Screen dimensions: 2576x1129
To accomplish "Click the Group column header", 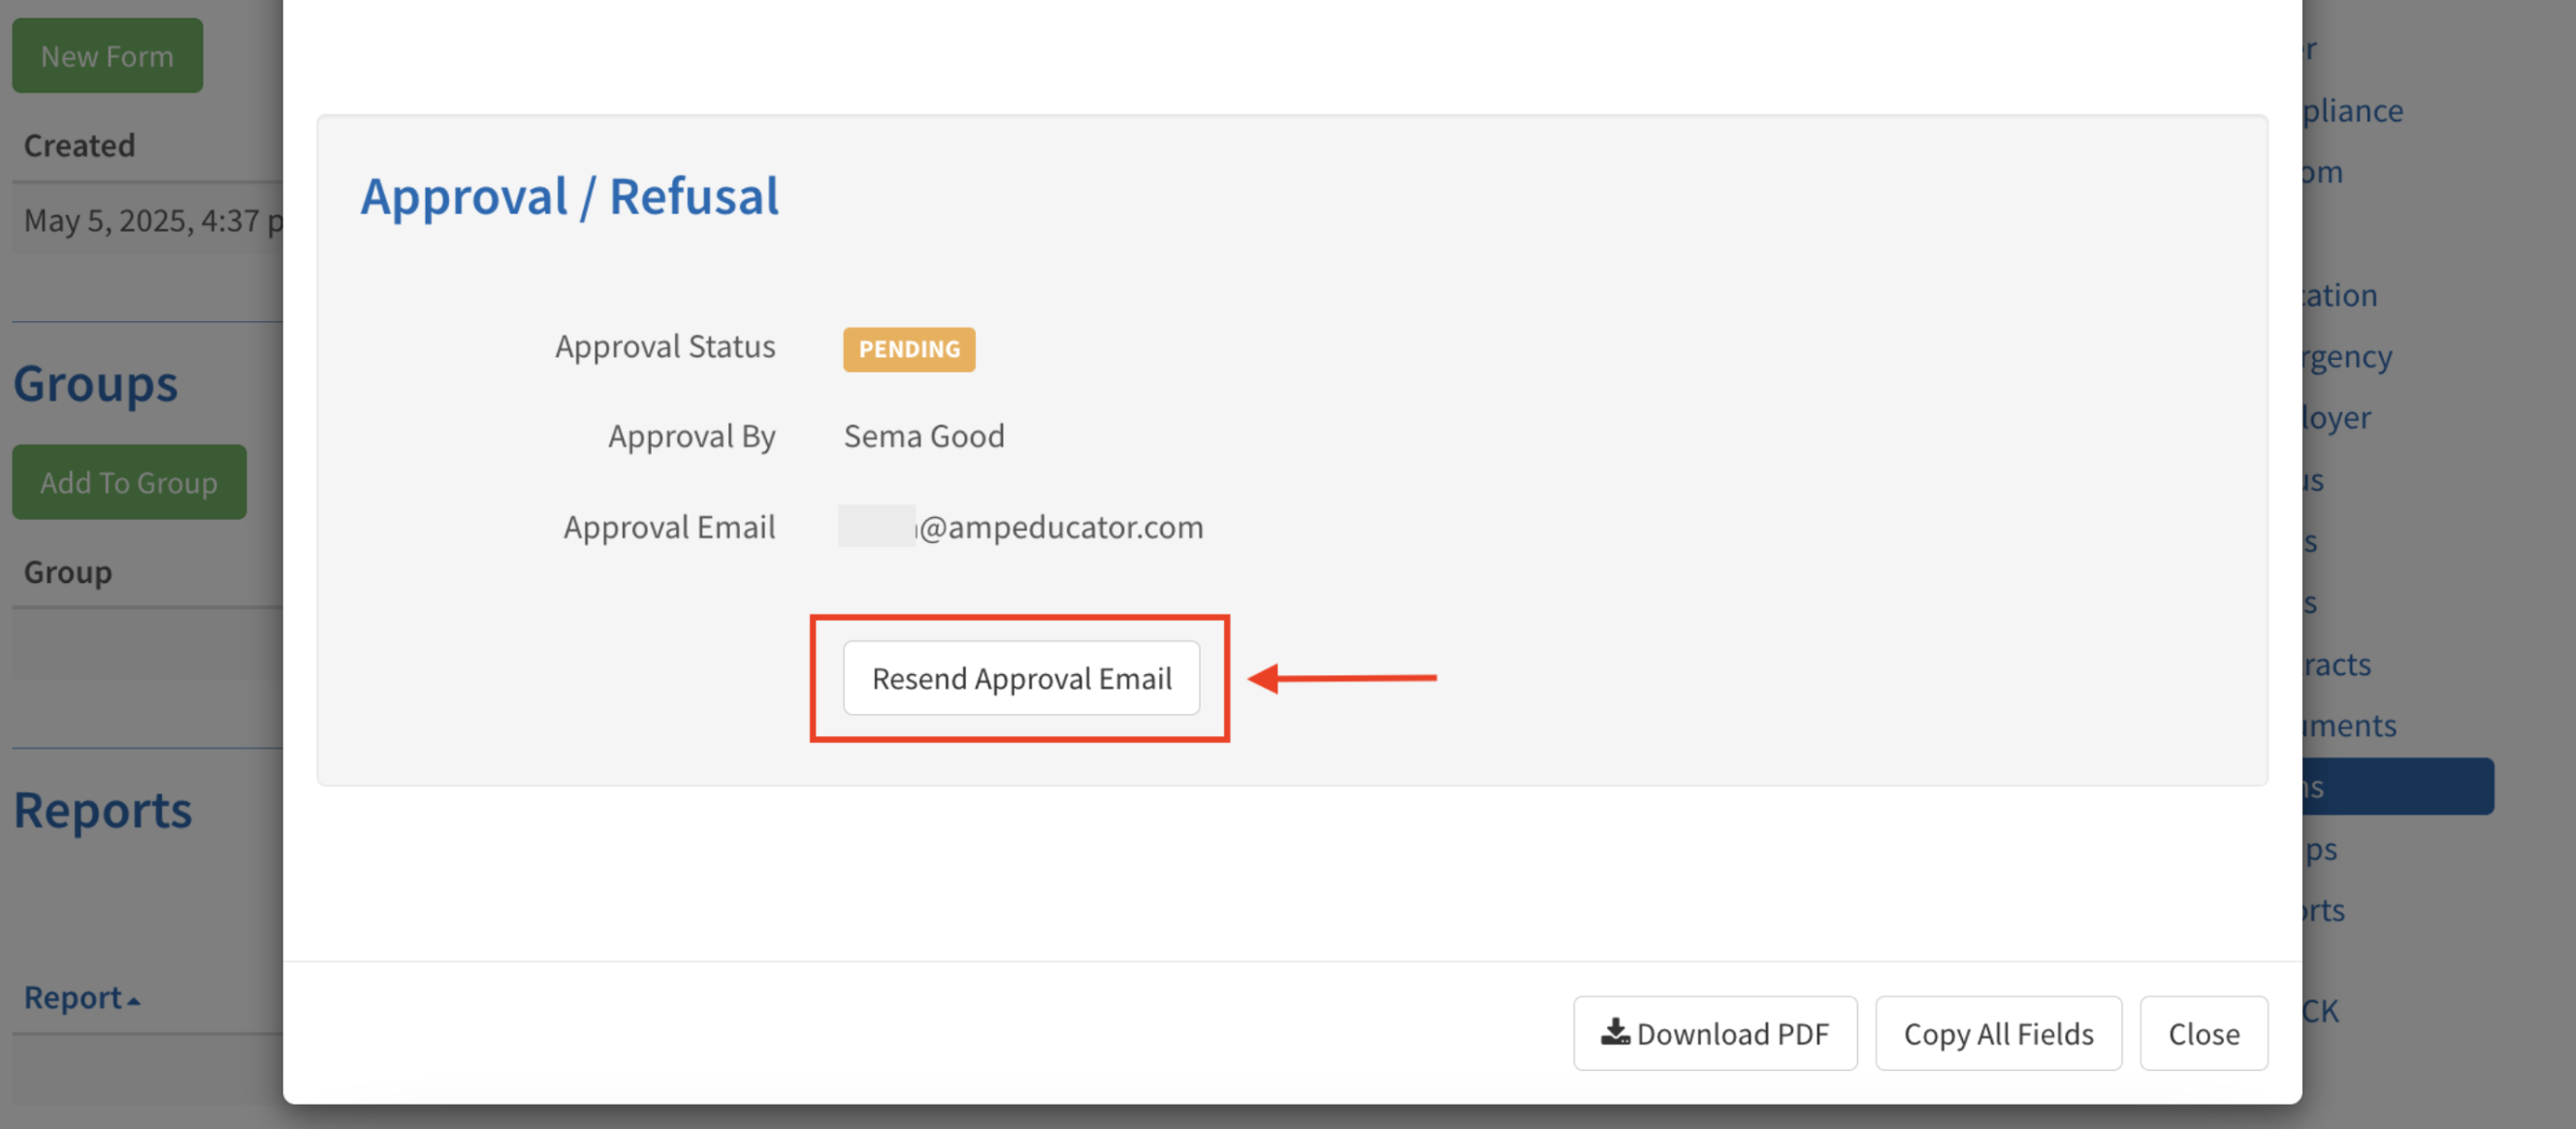I will point(68,572).
